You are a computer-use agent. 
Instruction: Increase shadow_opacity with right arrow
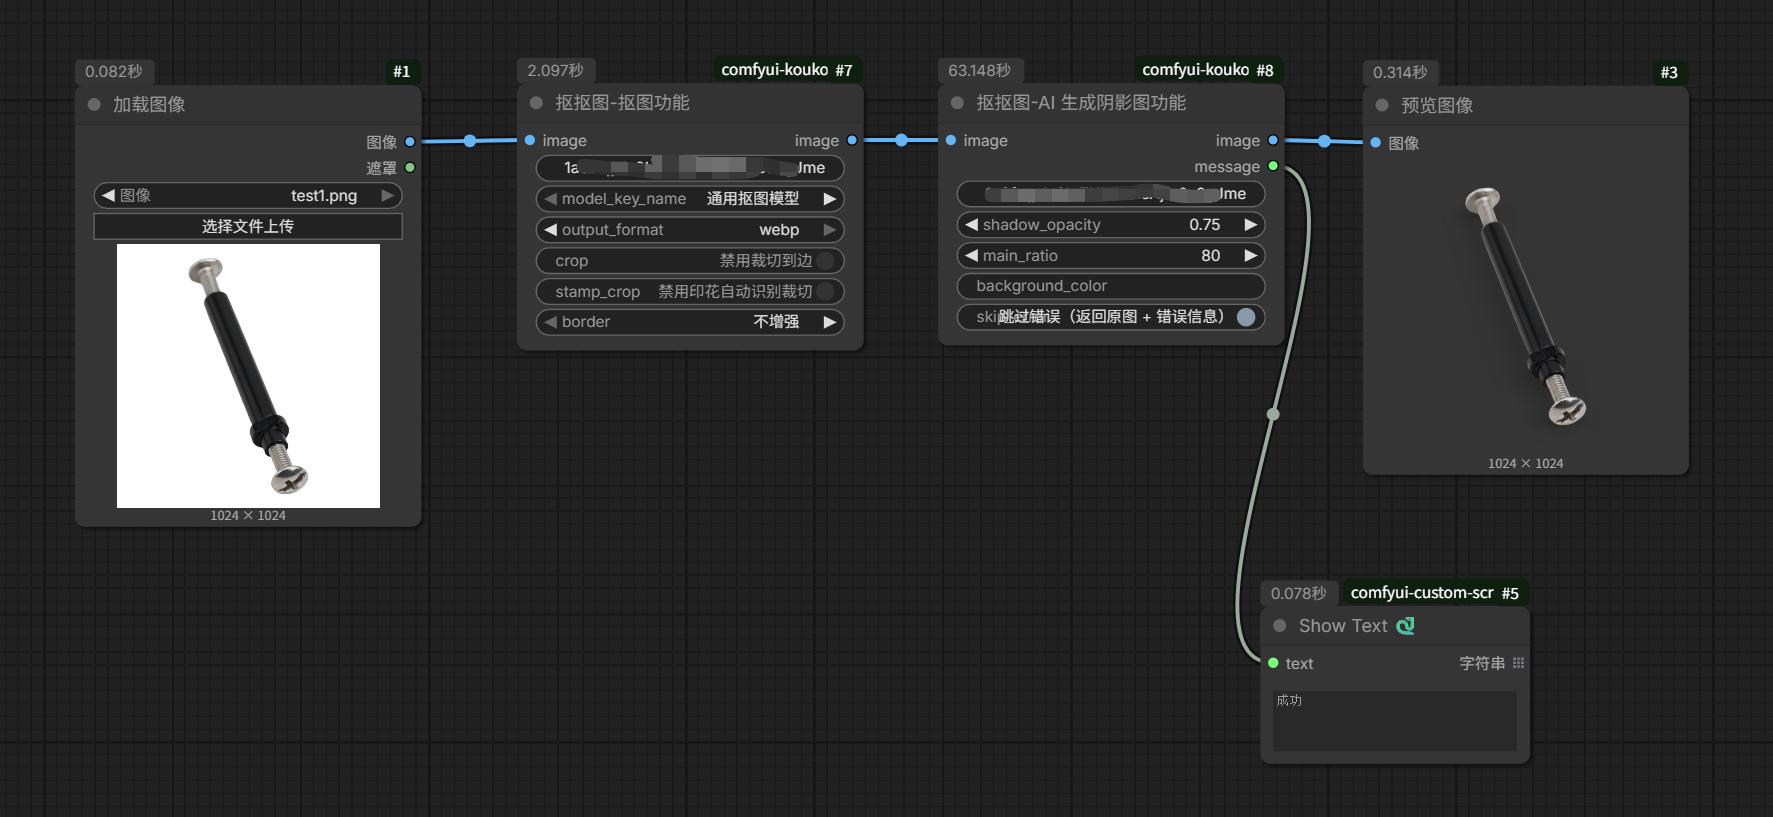(x=1251, y=225)
